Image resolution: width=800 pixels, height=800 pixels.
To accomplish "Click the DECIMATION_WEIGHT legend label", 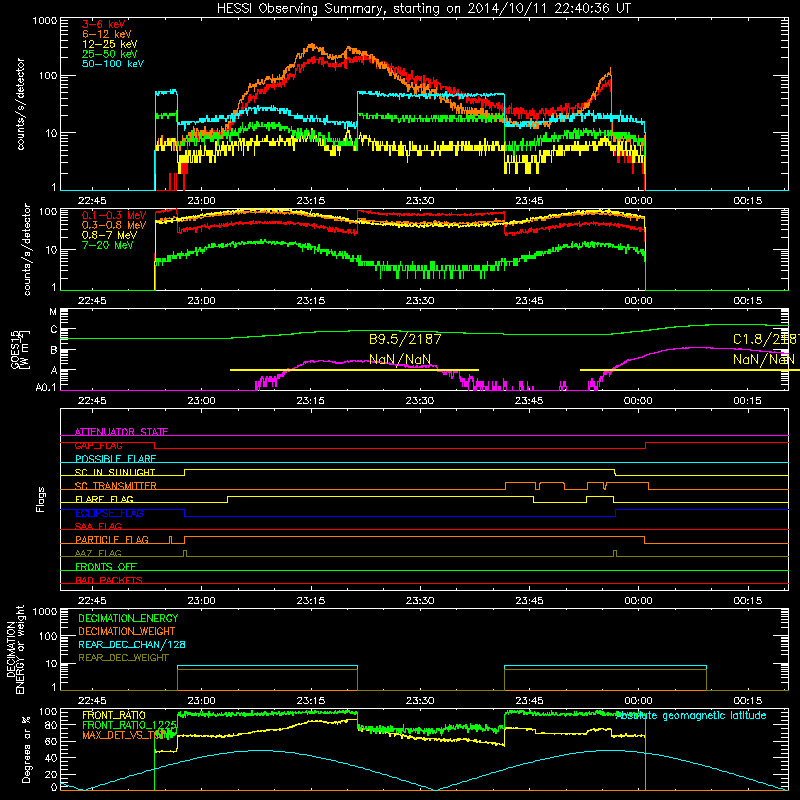I will (127, 632).
